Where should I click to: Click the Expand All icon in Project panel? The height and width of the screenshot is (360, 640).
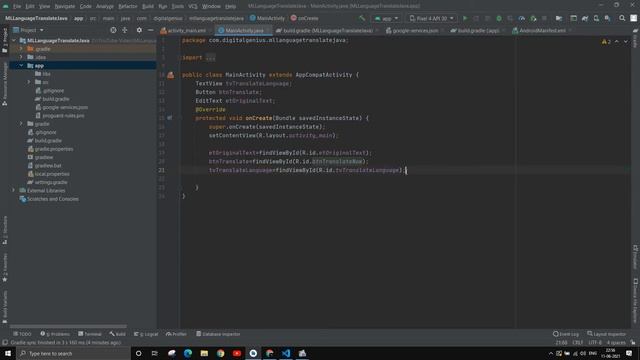click(x=125, y=30)
